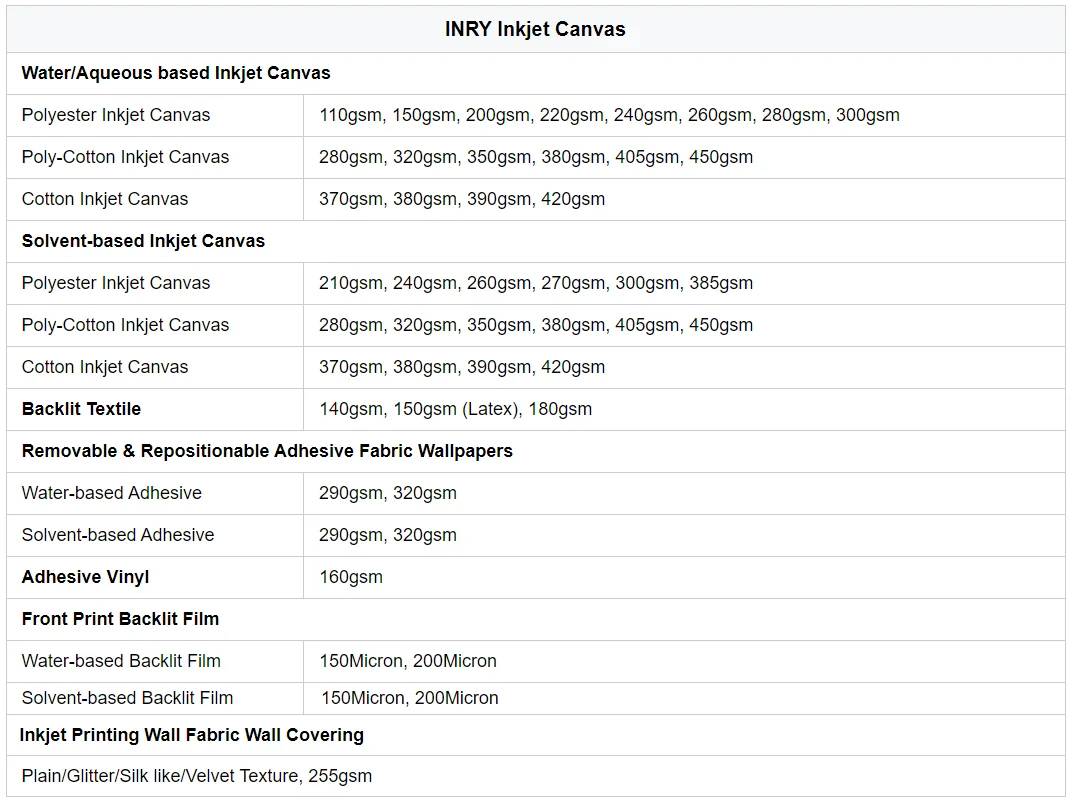Click the 160gsm value cell
This screenshot has width=1071, height=802.
pyautogui.click(x=351, y=577)
